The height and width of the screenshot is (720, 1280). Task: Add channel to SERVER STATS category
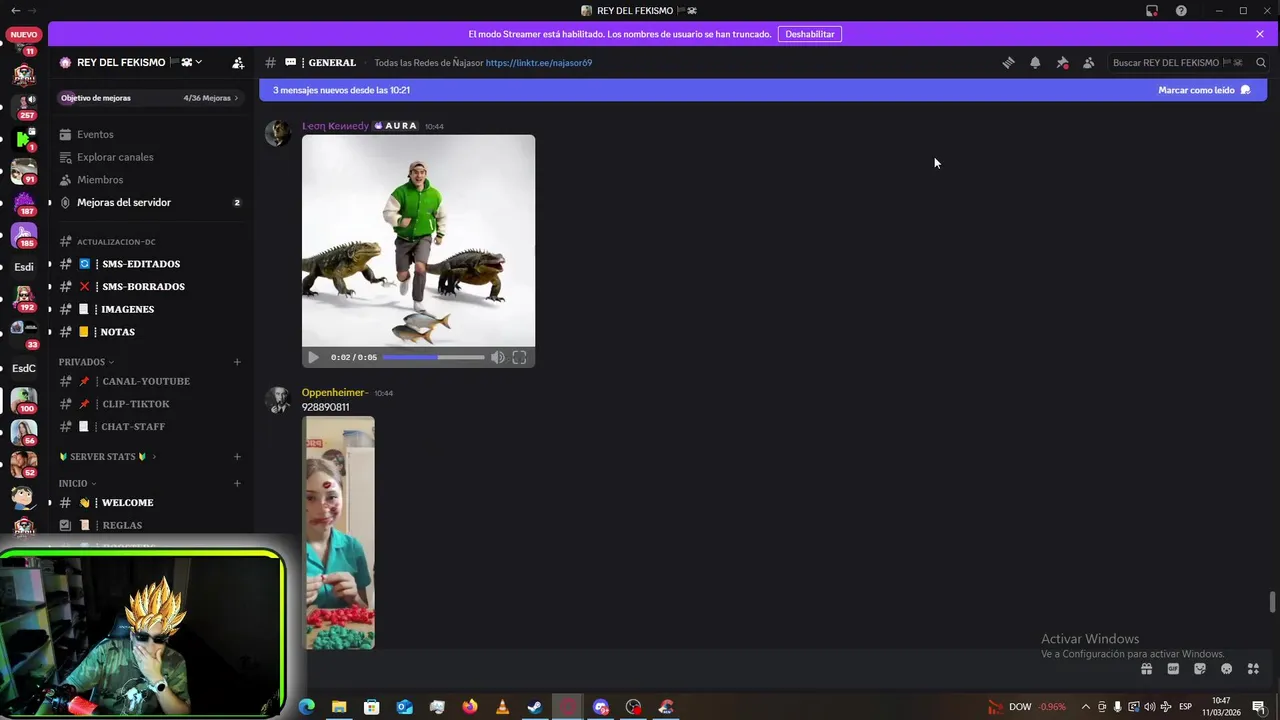[237, 457]
